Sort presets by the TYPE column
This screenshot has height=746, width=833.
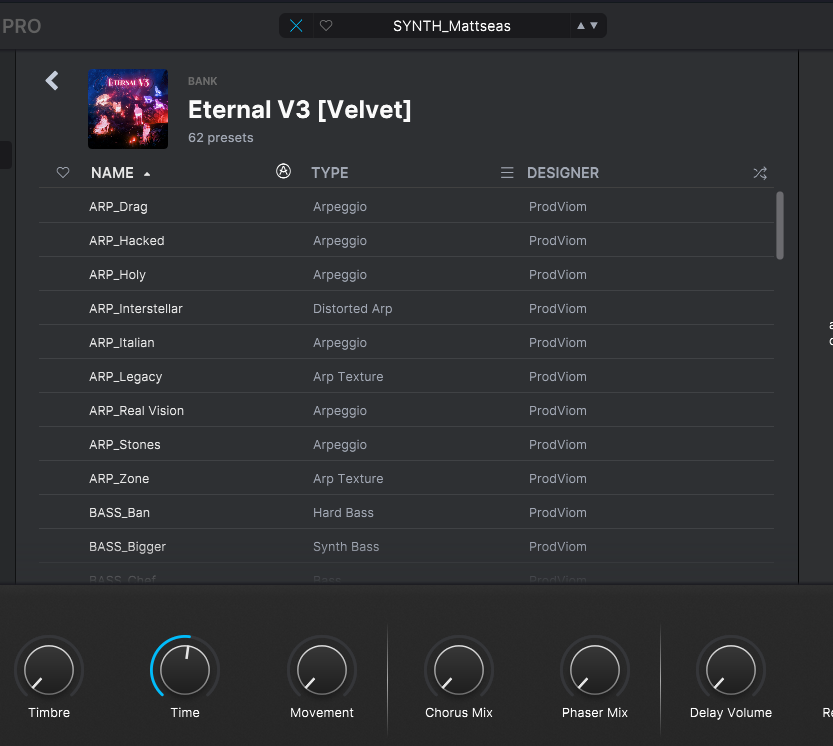[x=330, y=173]
